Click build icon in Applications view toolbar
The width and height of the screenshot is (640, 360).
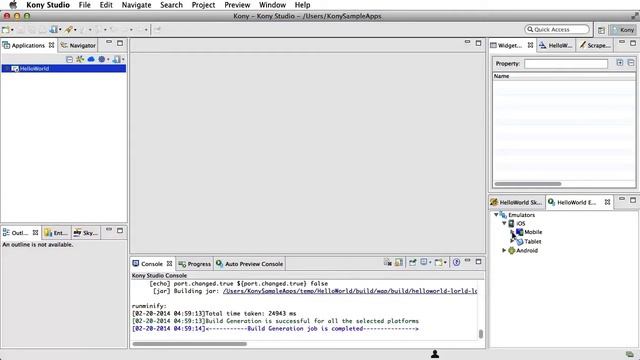coord(116,60)
